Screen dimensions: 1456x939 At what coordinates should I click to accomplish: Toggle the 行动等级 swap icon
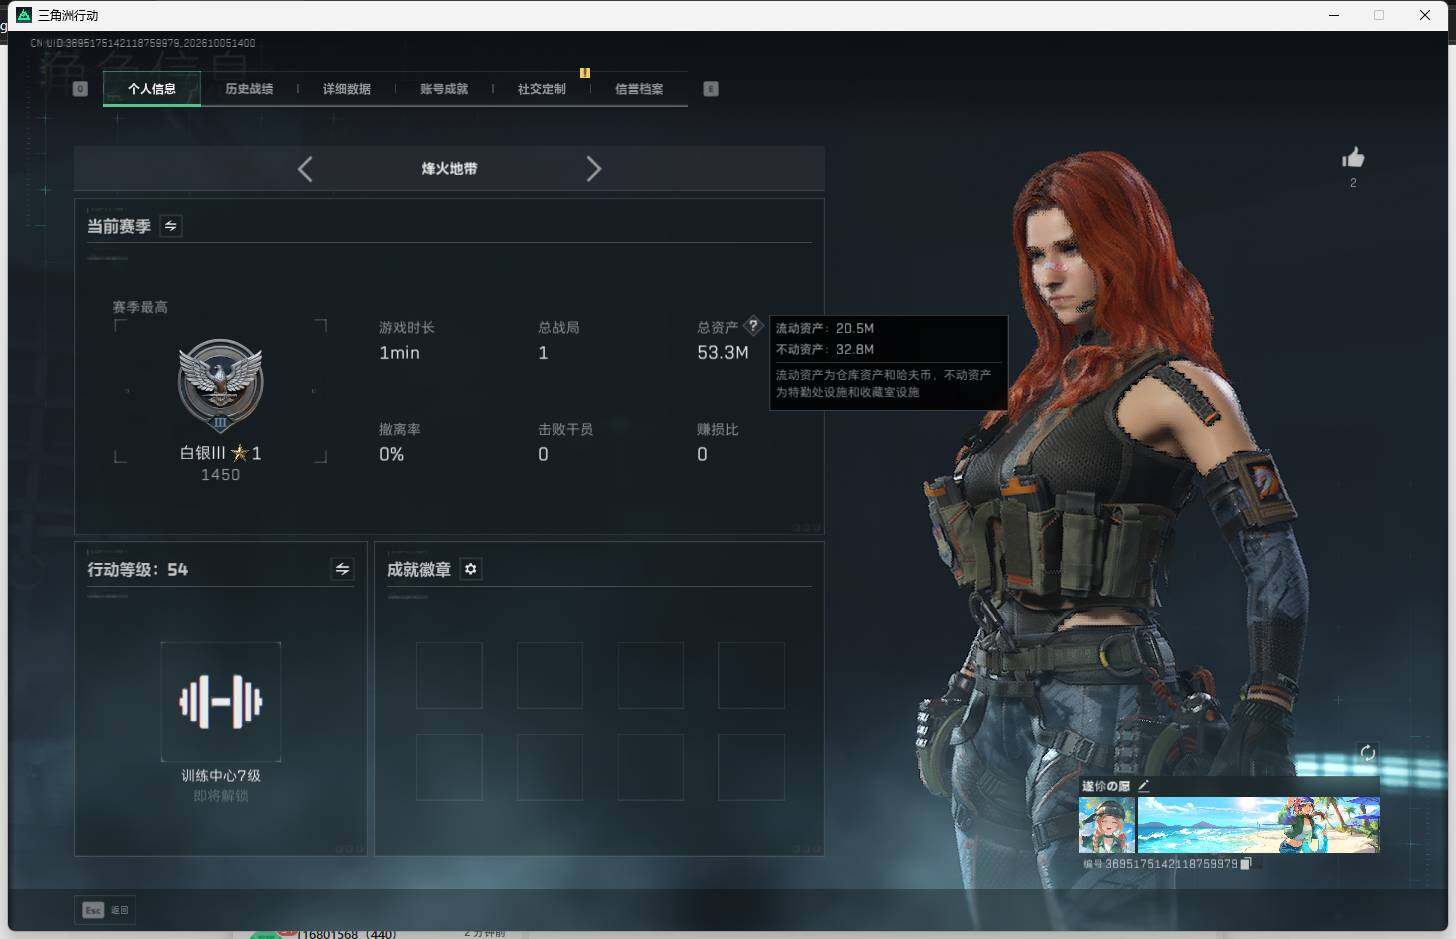pyautogui.click(x=342, y=569)
